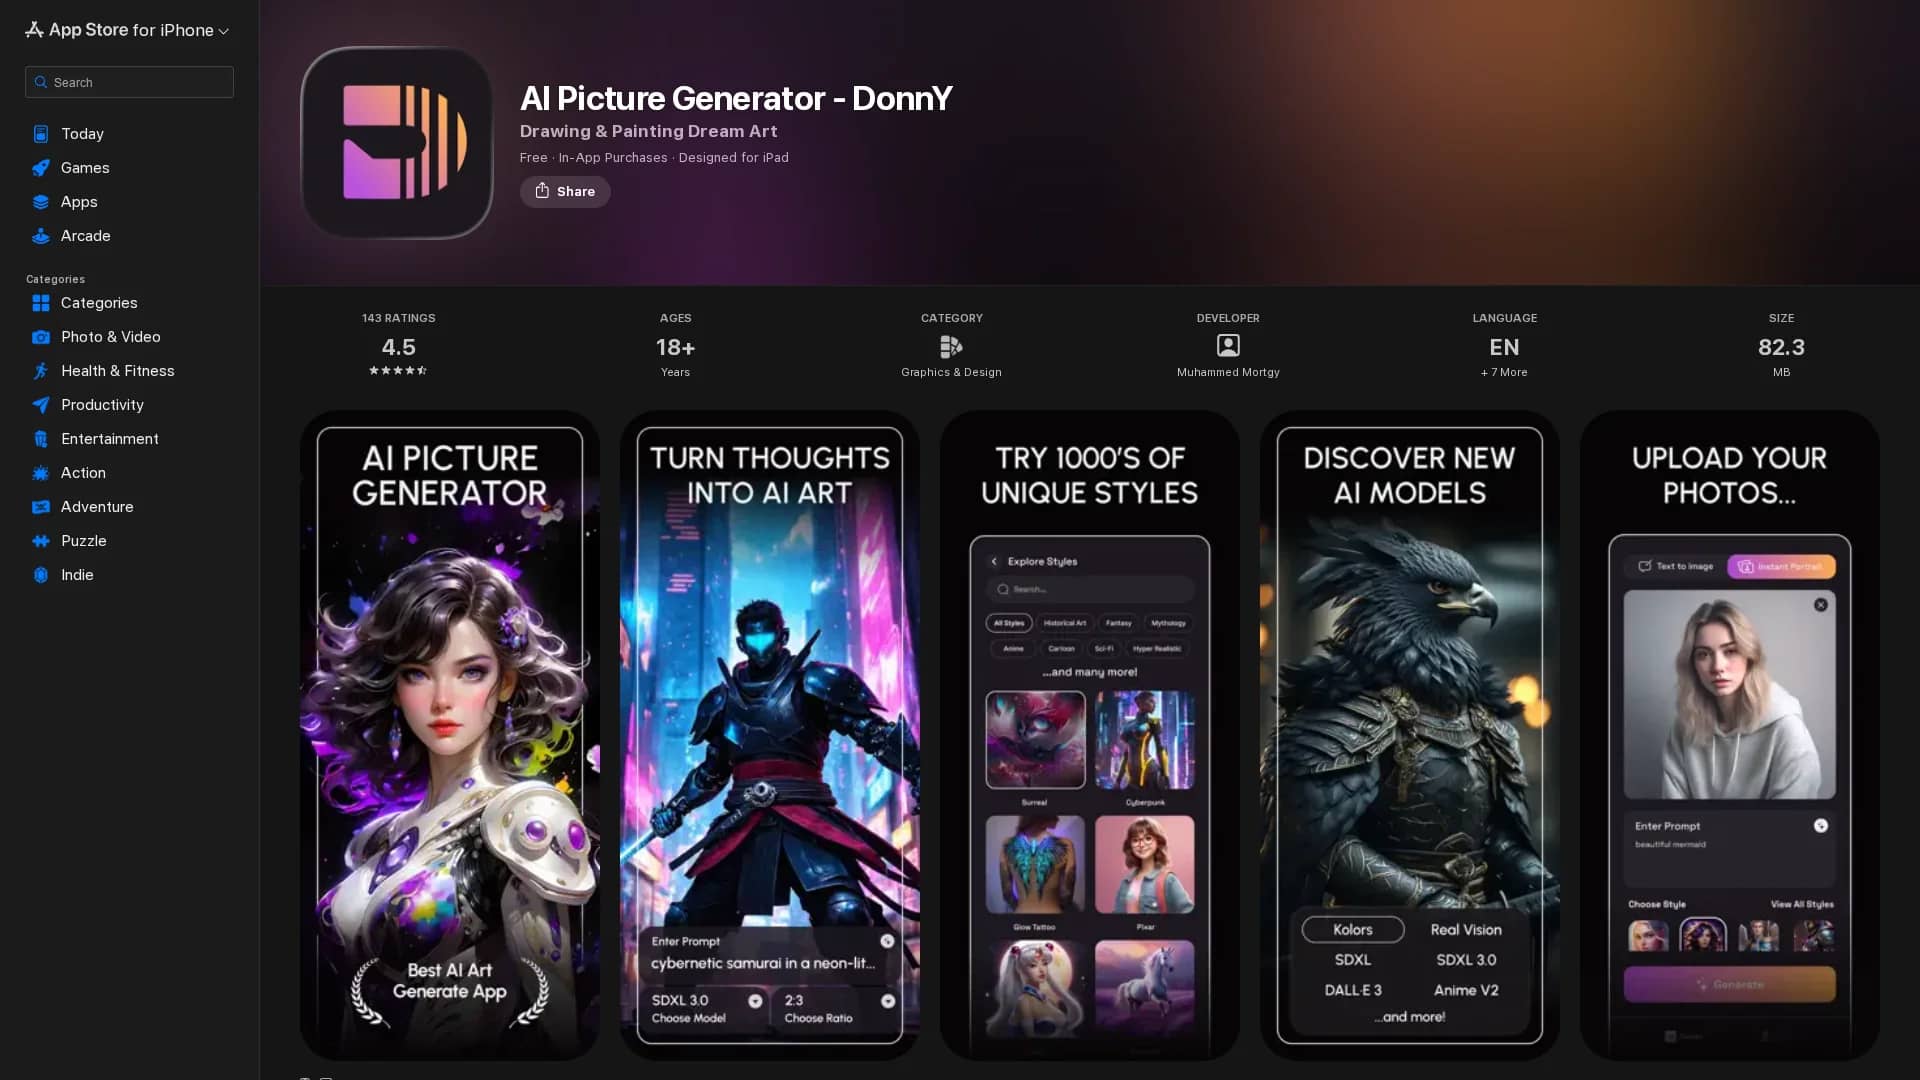Open the Today section
Screen dimensions: 1920x1080
coord(82,134)
